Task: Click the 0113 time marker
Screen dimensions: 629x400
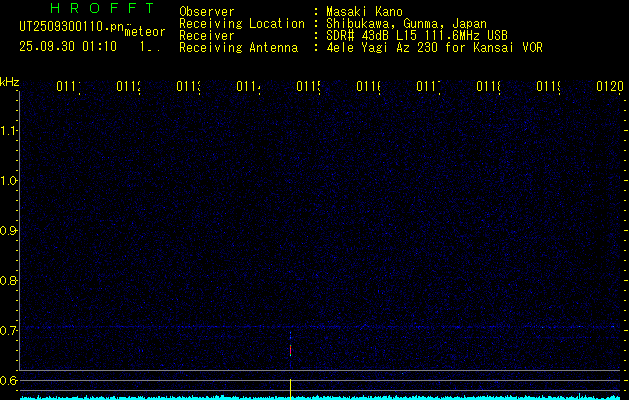Action: 188,87
